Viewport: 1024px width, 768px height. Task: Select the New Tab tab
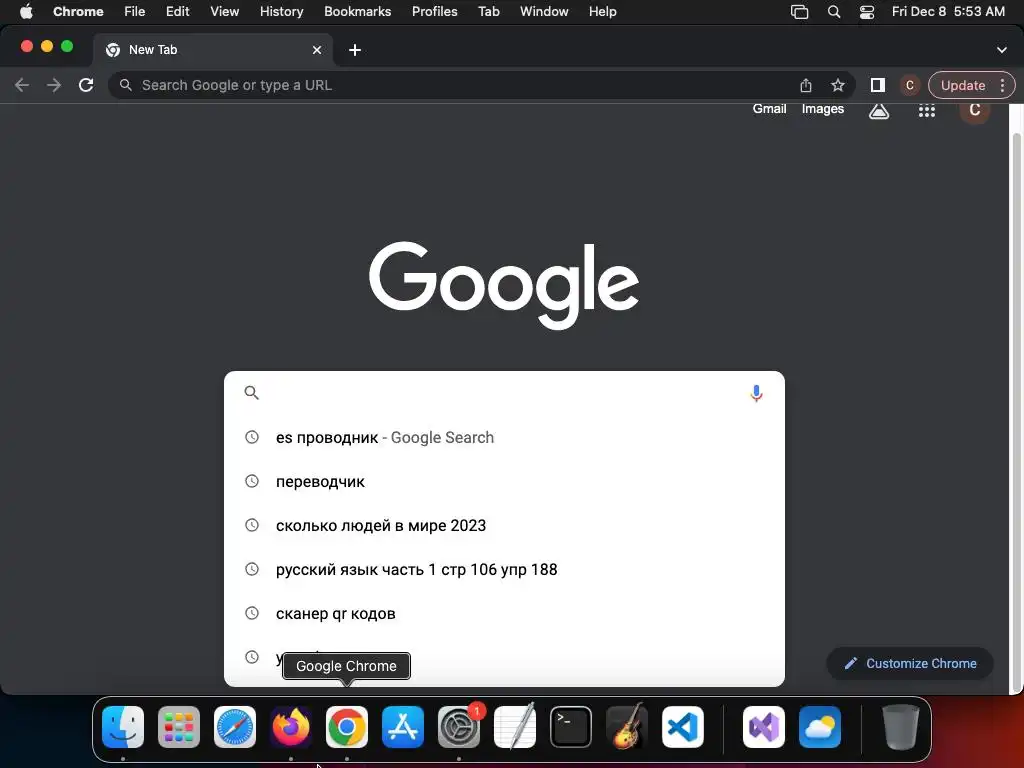(213, 50)
